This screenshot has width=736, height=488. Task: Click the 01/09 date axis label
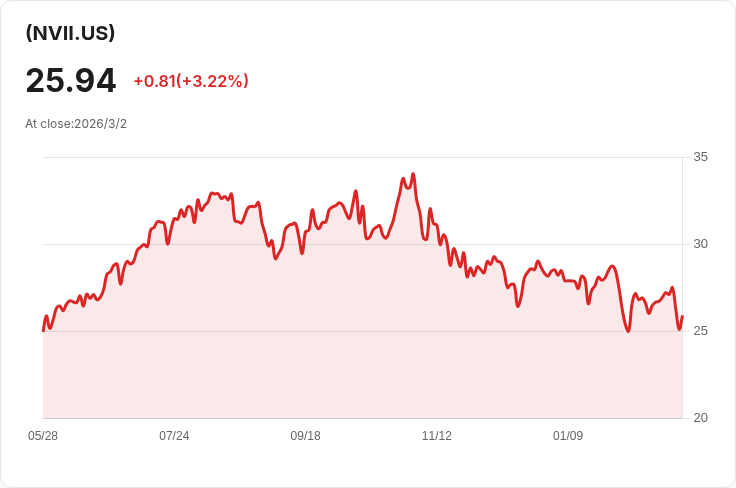[x=568, y=436]
